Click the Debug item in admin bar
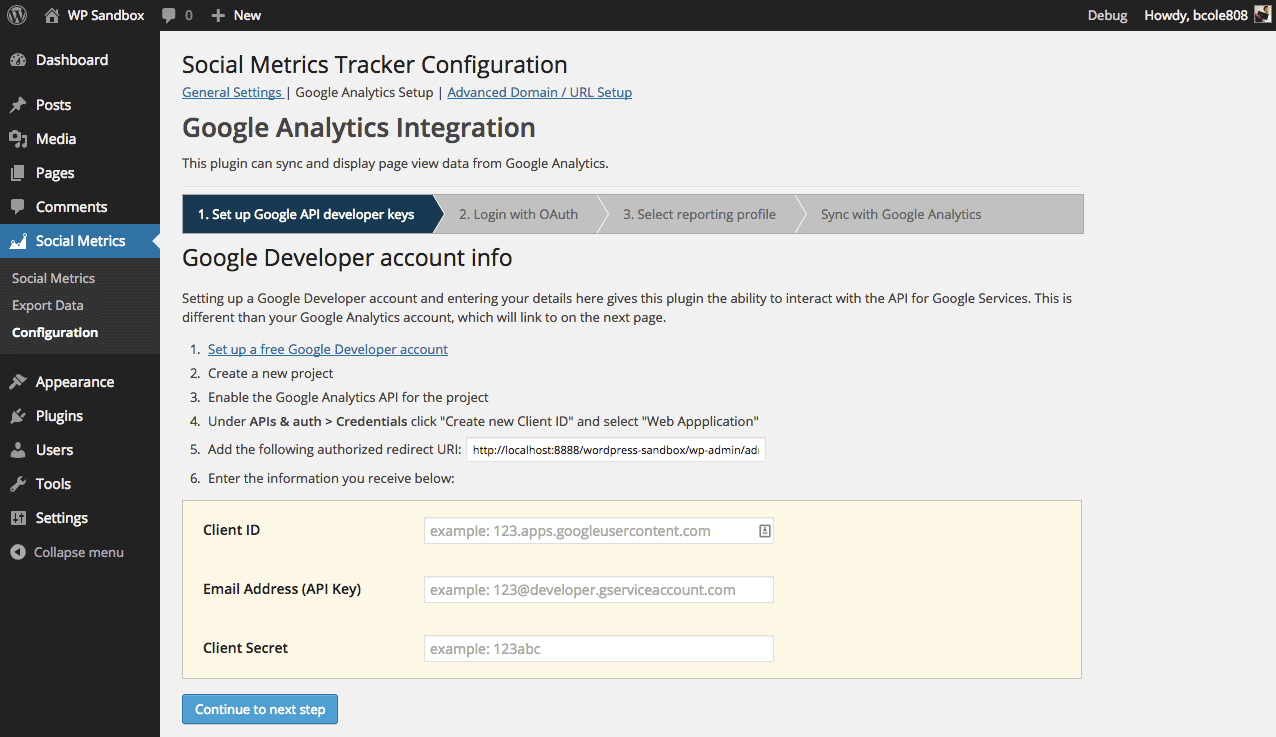The image size is (1276, 737). (x=1107, y=15)
